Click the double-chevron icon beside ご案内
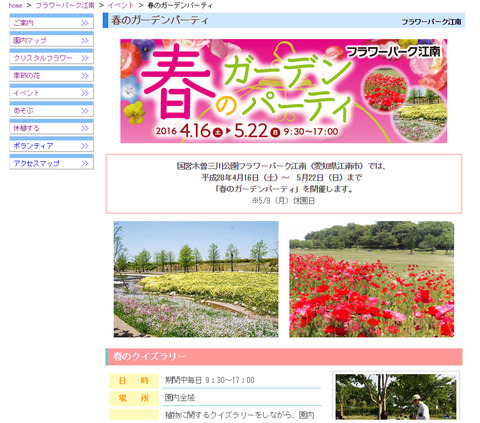Image resolution: width=480 pixels, height=423 pixels. pyautogui.click(x=85, y=23)
